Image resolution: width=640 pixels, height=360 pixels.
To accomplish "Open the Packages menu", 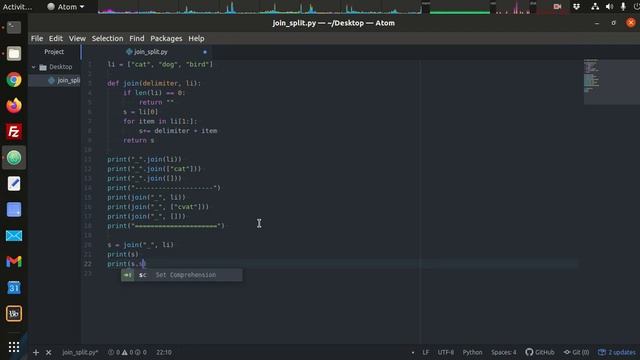I will [x=166, y=38].
